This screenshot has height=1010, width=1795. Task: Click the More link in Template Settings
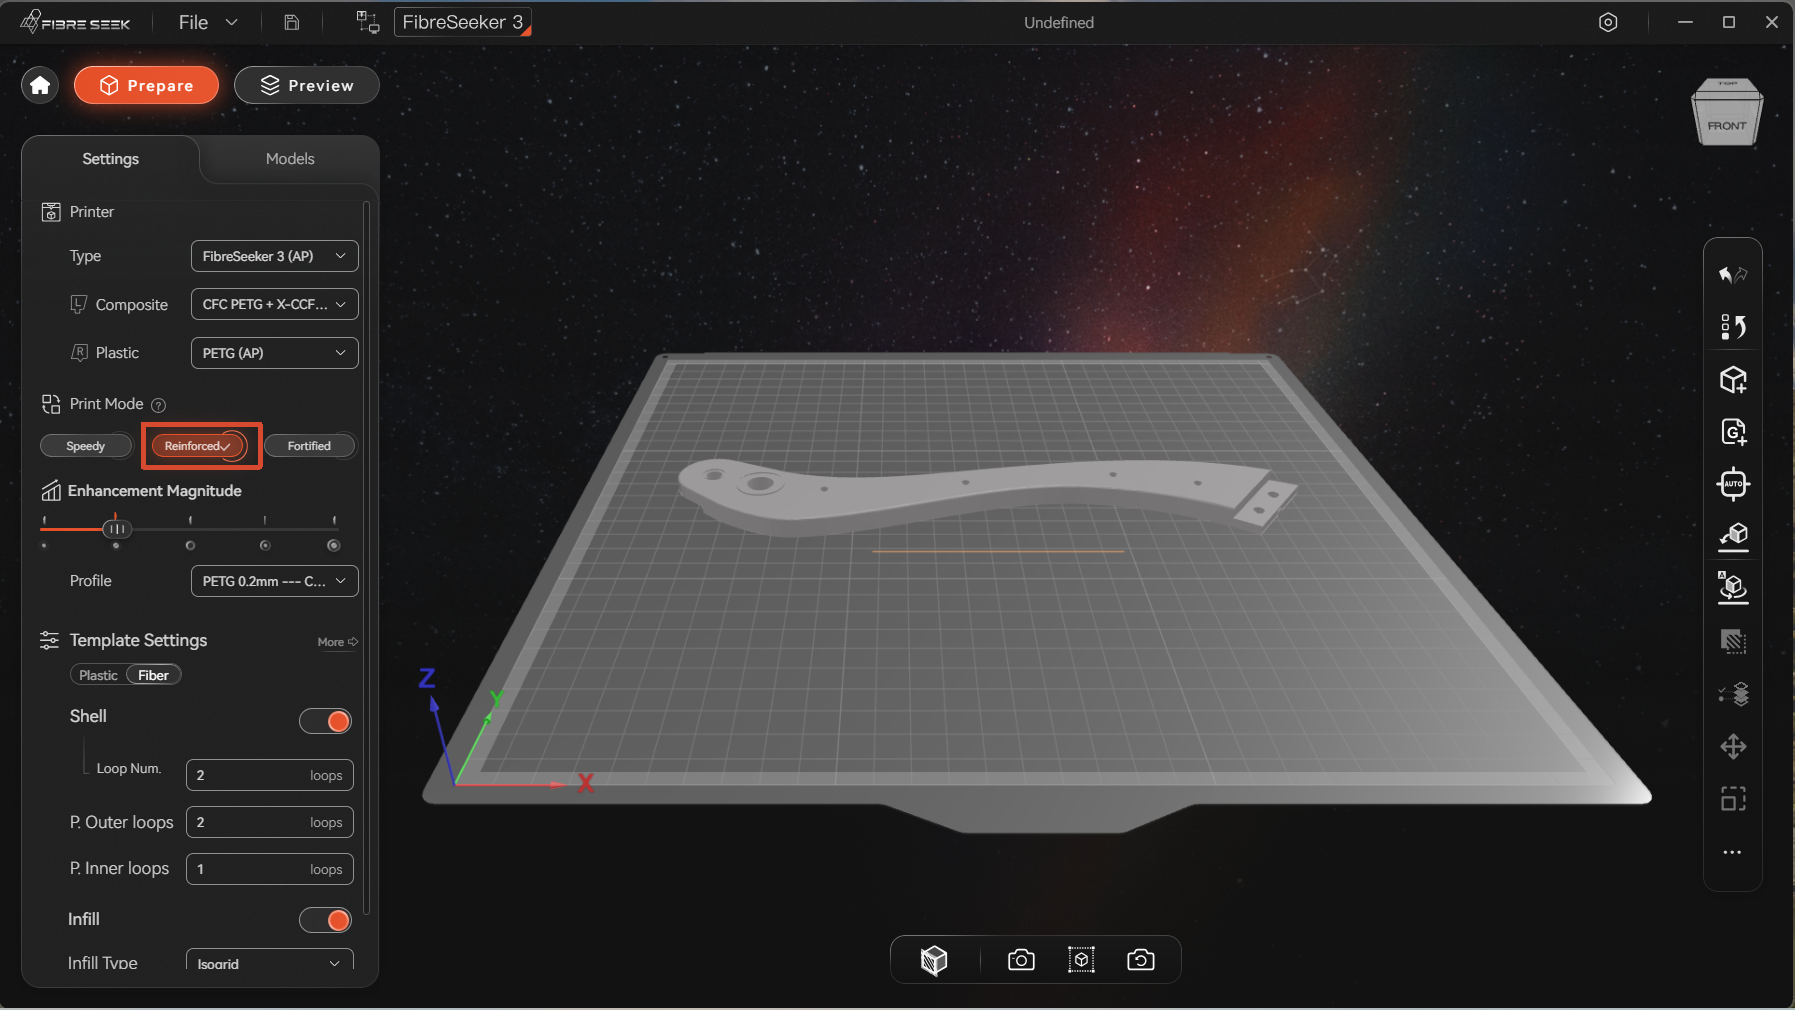click(337, 642)
